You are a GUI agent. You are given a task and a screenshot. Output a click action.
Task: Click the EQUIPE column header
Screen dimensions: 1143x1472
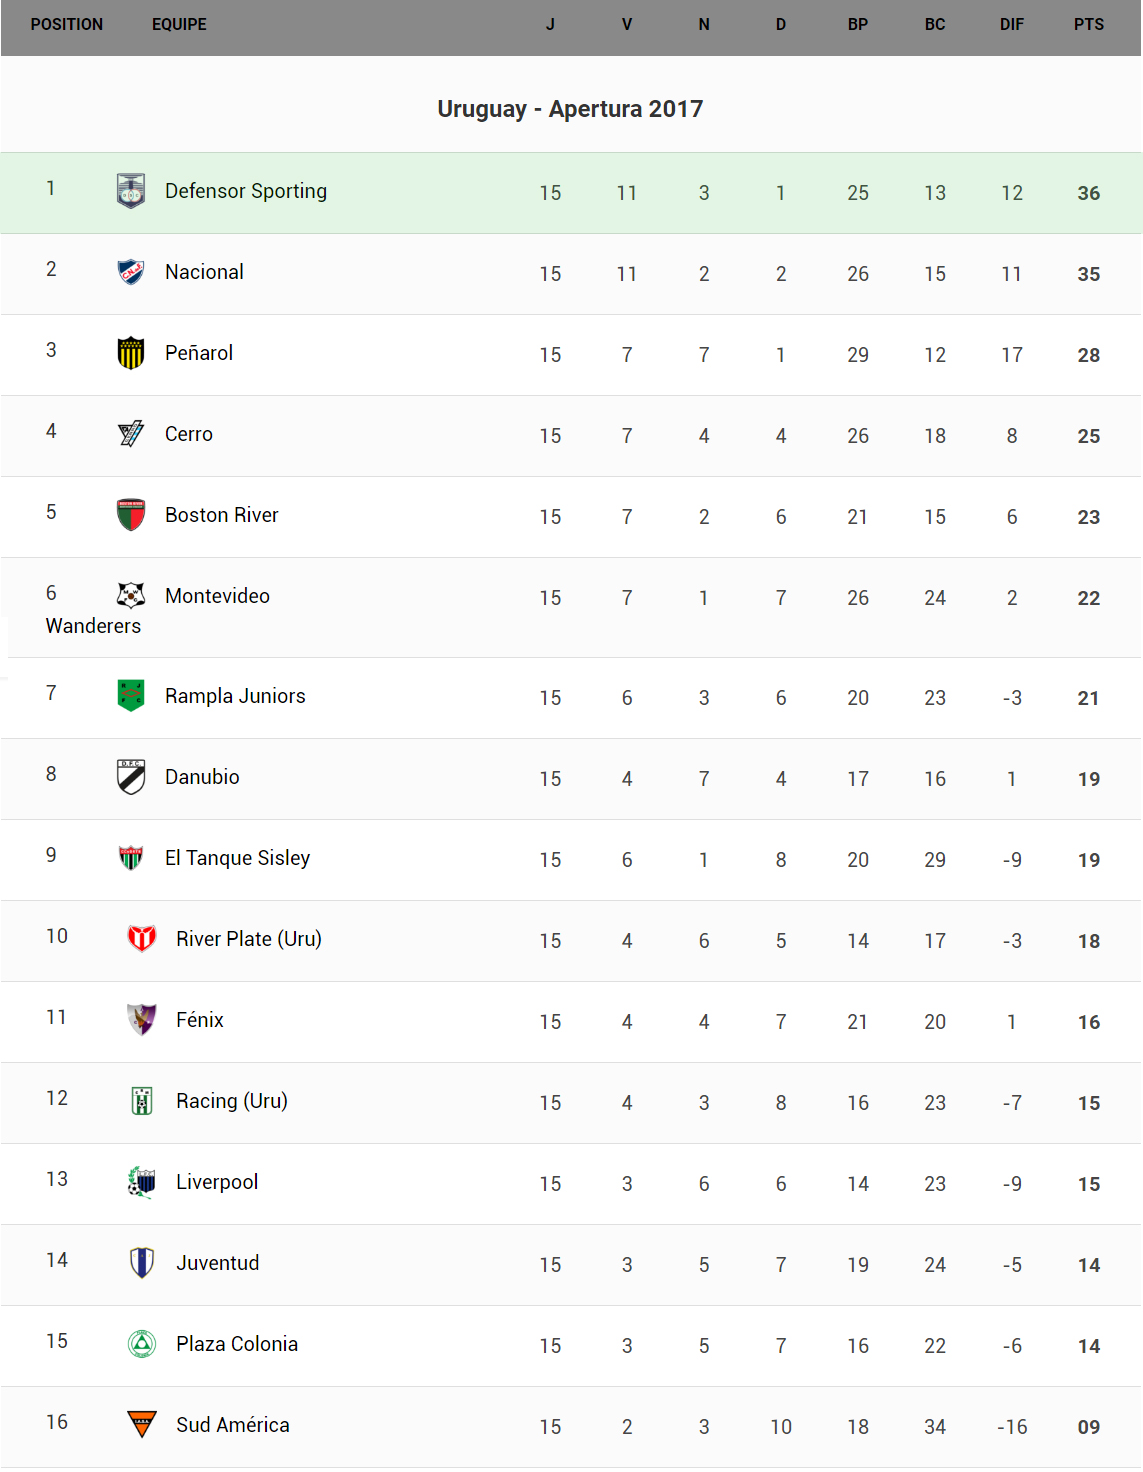point(179,25)
